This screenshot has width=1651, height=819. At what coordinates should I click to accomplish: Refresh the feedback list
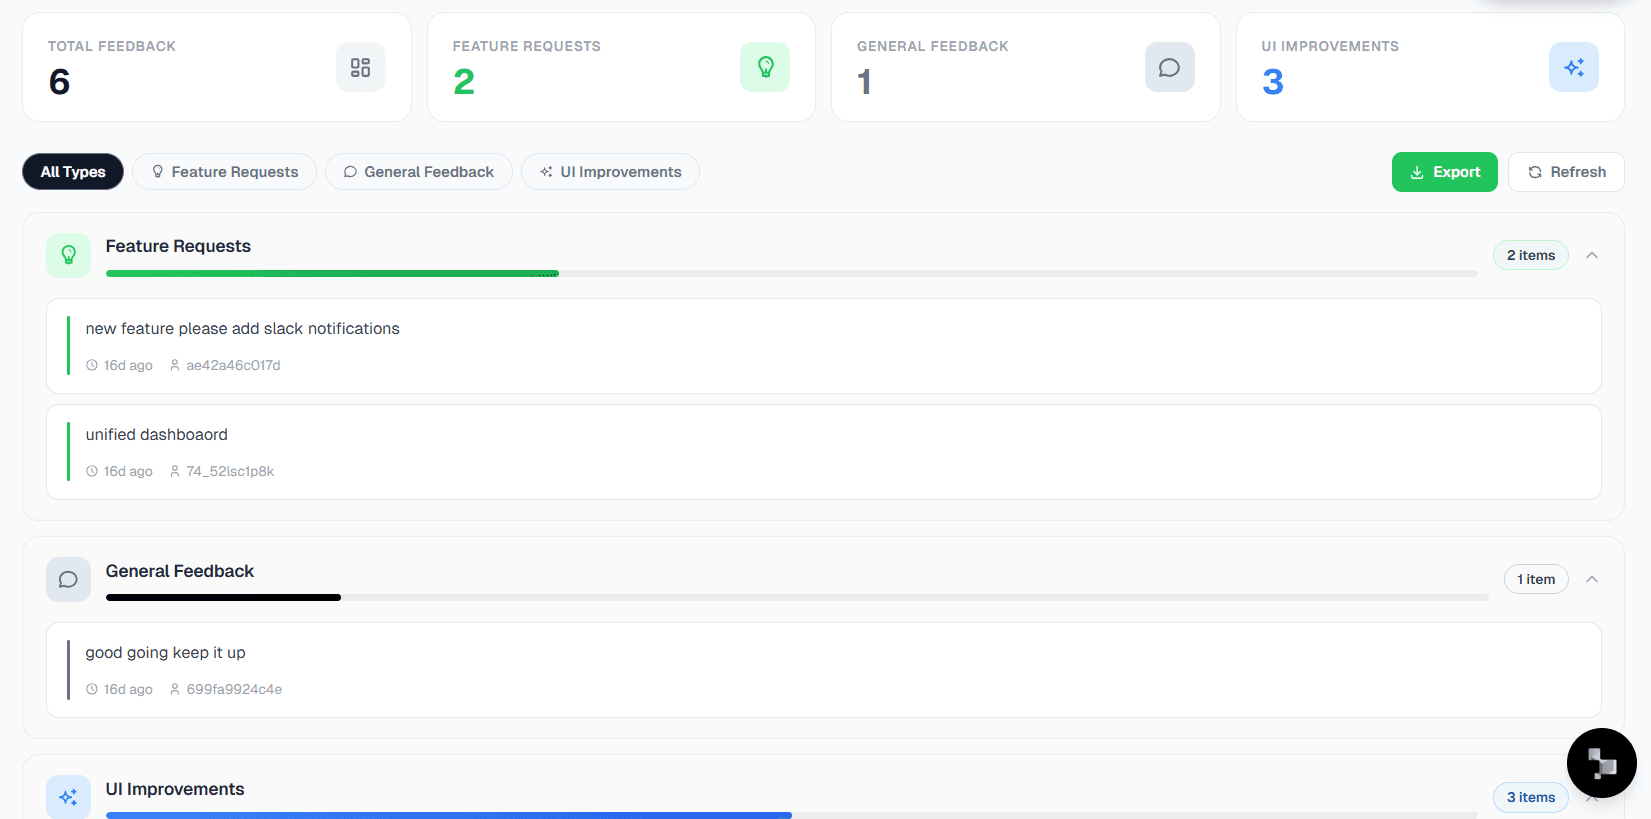click(x=1566, y=172)
